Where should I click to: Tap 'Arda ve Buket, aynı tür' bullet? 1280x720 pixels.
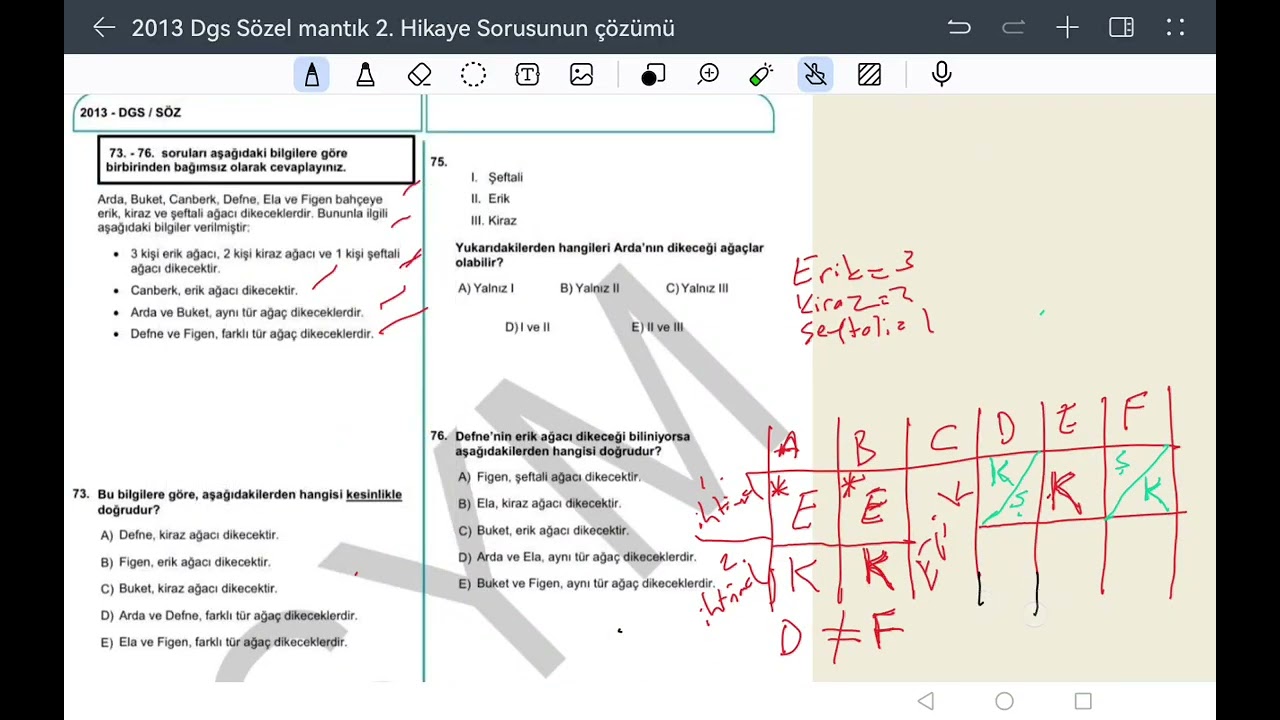[247, 312]
